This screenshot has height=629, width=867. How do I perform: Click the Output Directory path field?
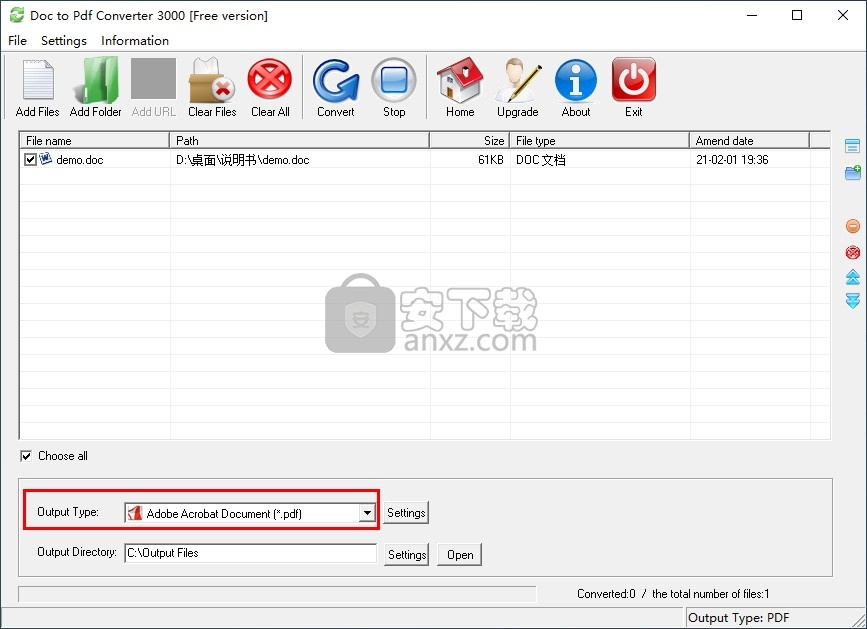click(250, 553)
